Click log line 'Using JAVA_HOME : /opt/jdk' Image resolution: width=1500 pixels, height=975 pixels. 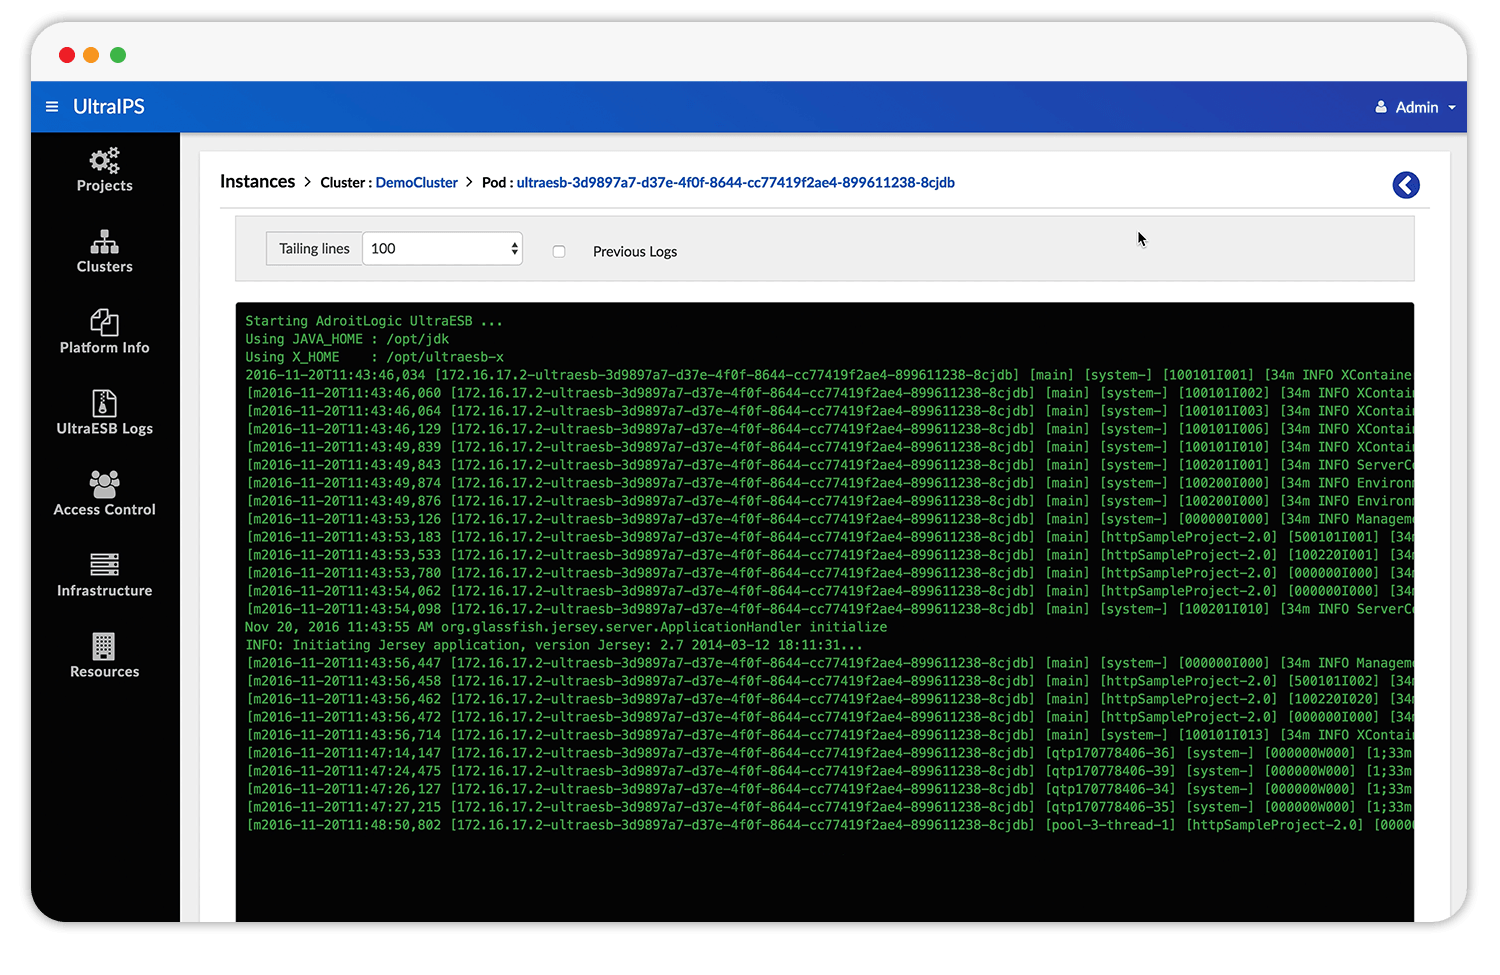click(347, 339)
